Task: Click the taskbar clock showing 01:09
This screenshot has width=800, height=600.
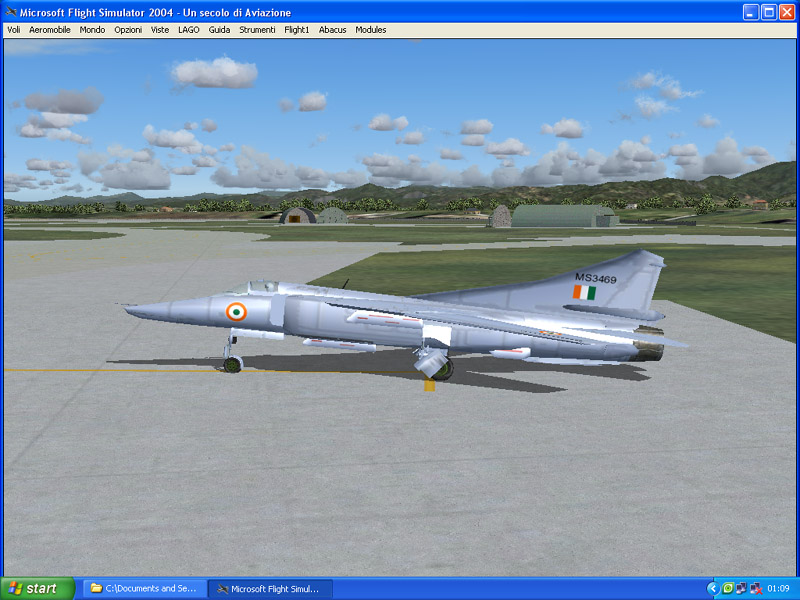Action: click(x=778, y=588)
